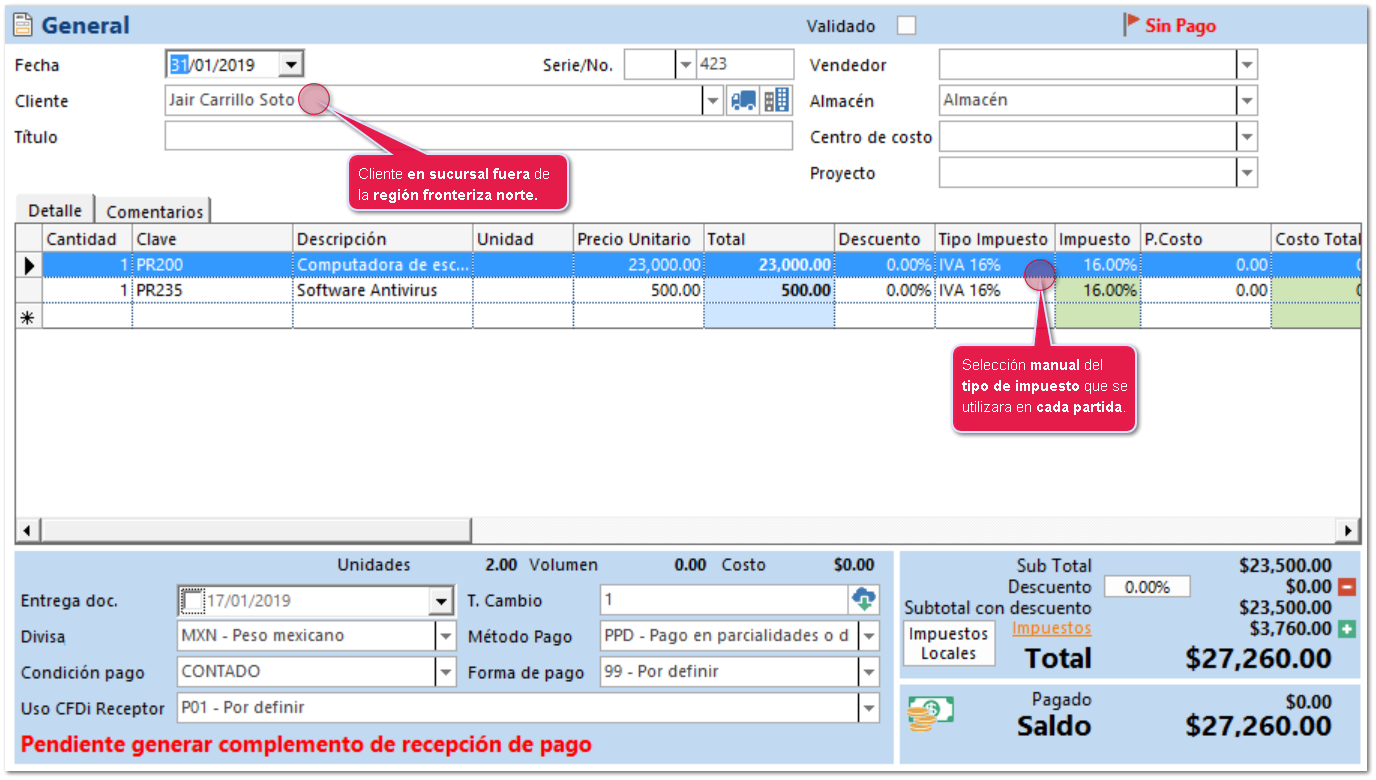Click the Cantidad cell of PR235 row

pyautogui.click(x=88, y=290)
